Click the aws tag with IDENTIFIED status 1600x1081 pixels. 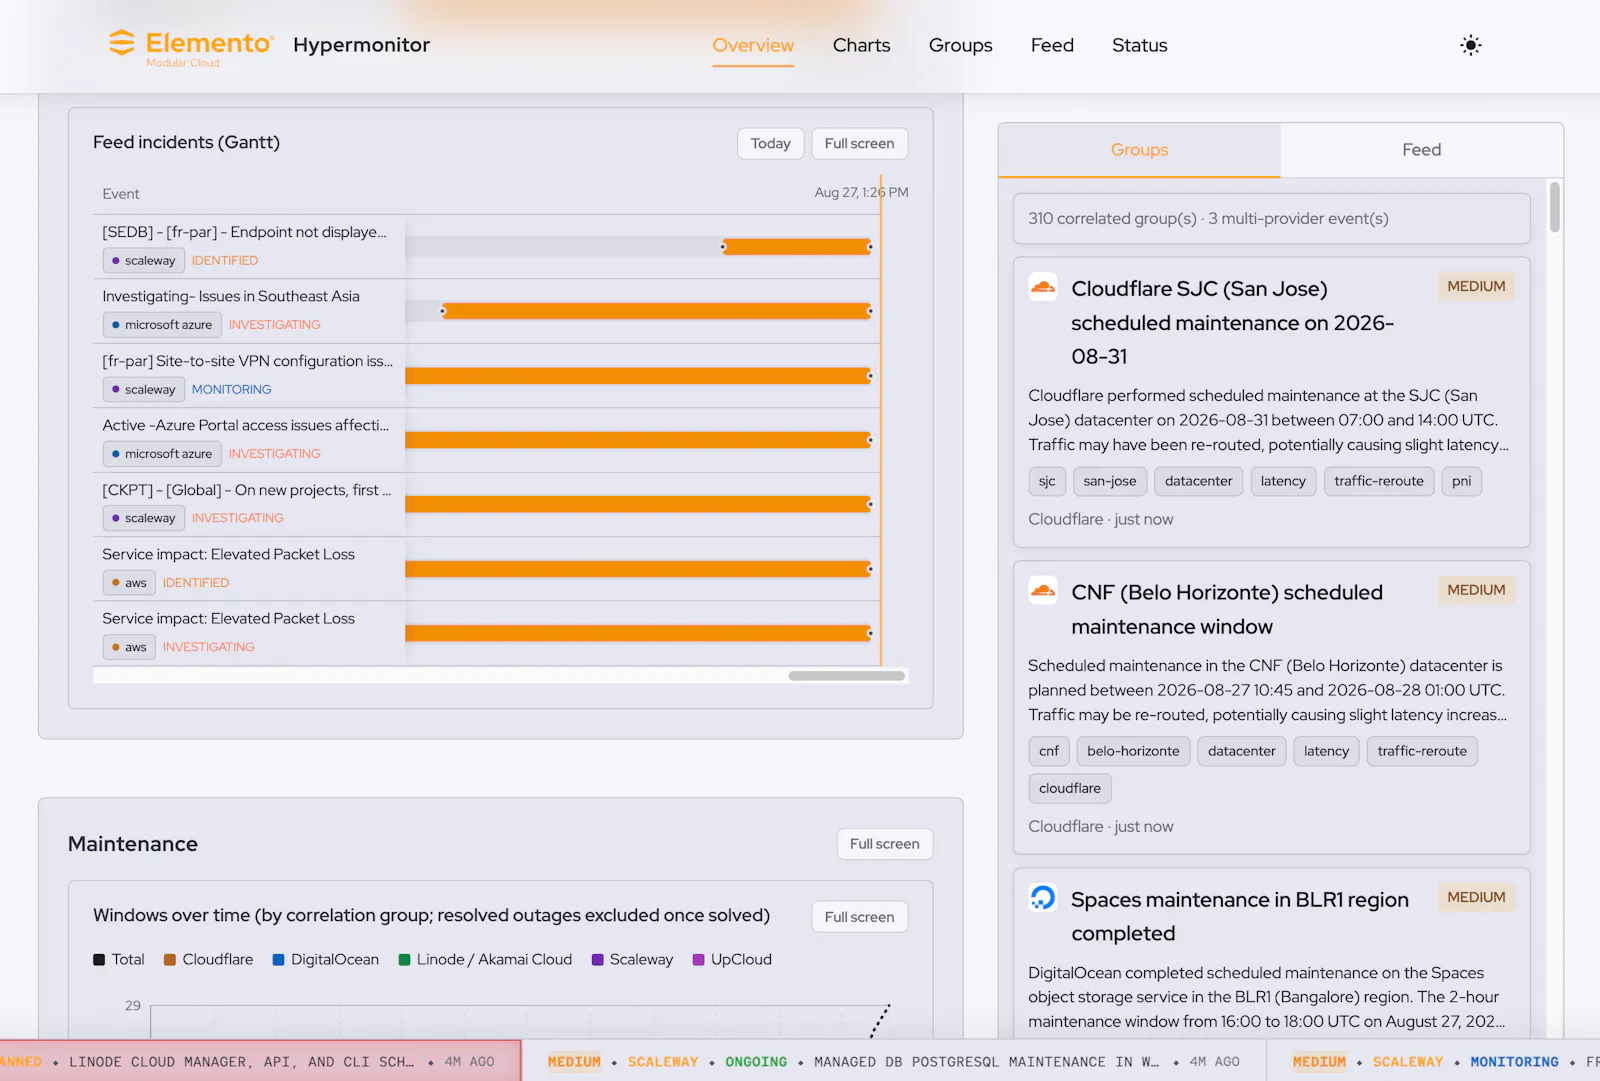(129, 583)
